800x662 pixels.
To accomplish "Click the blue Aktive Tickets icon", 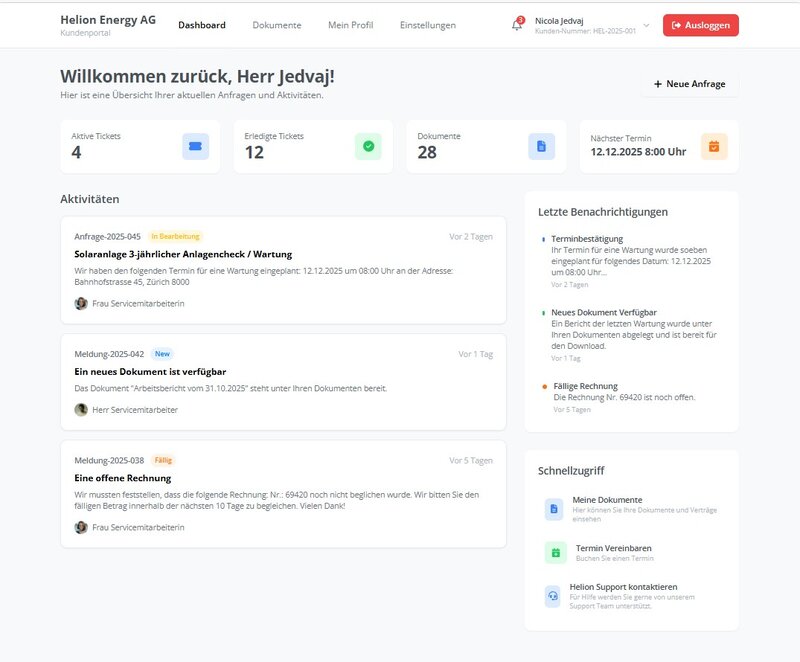I will click(196, 147).
